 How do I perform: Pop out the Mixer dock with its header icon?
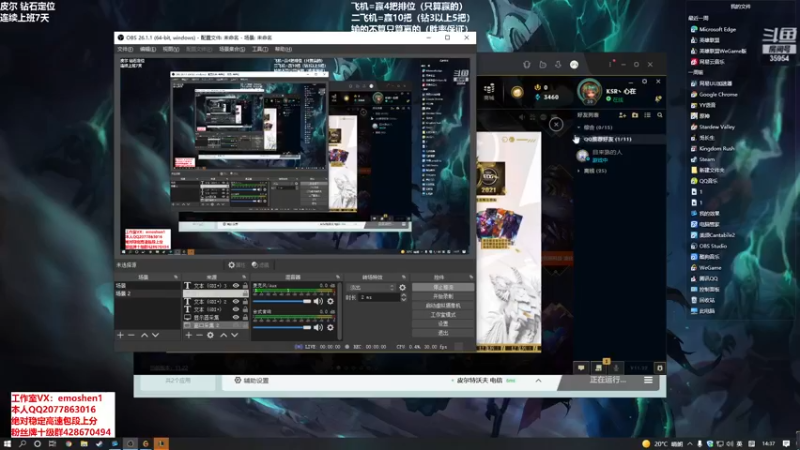click(x=337, y=277)
